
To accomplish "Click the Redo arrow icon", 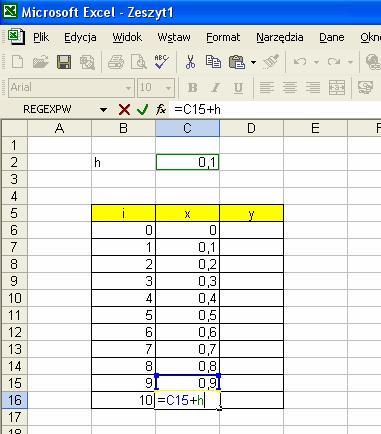I will (x=334, y=62).
